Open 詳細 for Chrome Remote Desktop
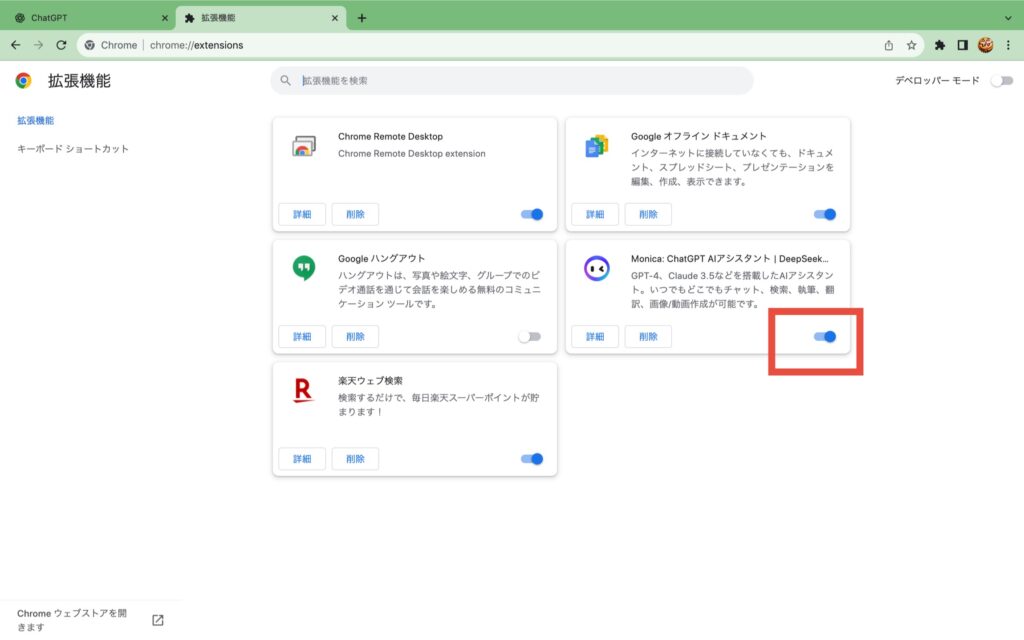Viewport: 1024px width, 640px height. click(x=302, y=214)
